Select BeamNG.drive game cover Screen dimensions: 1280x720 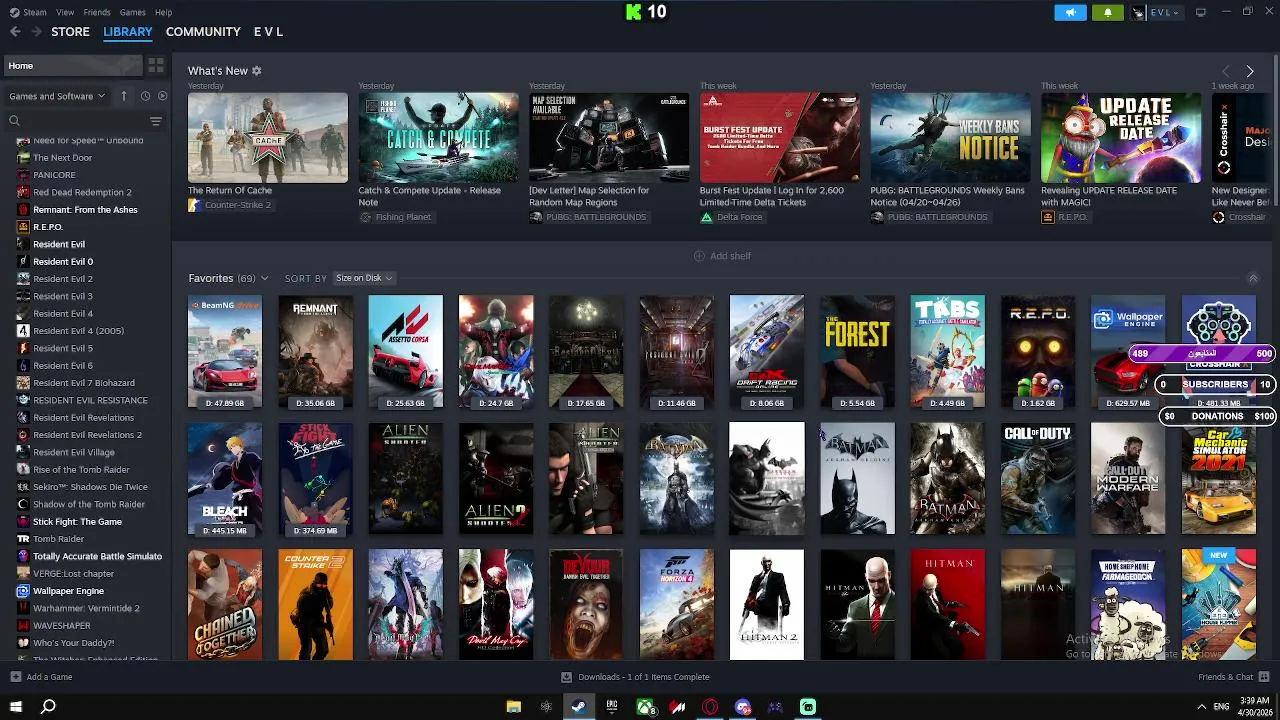tap(225, 352)
